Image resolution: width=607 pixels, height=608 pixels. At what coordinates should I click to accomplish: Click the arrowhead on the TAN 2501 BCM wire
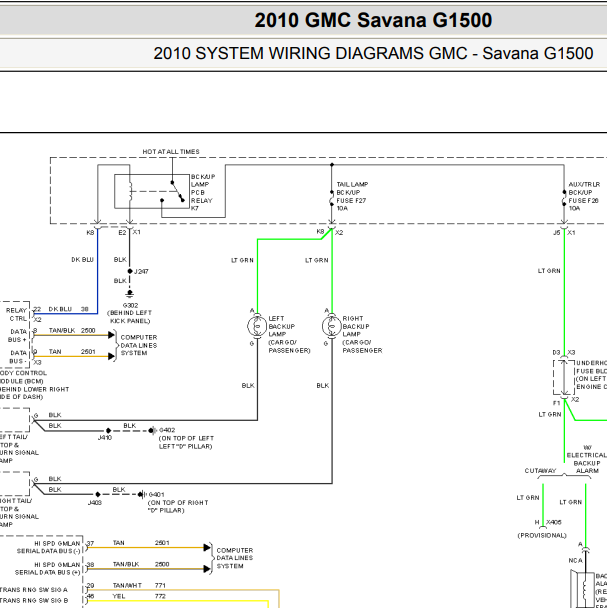point(112,356)
